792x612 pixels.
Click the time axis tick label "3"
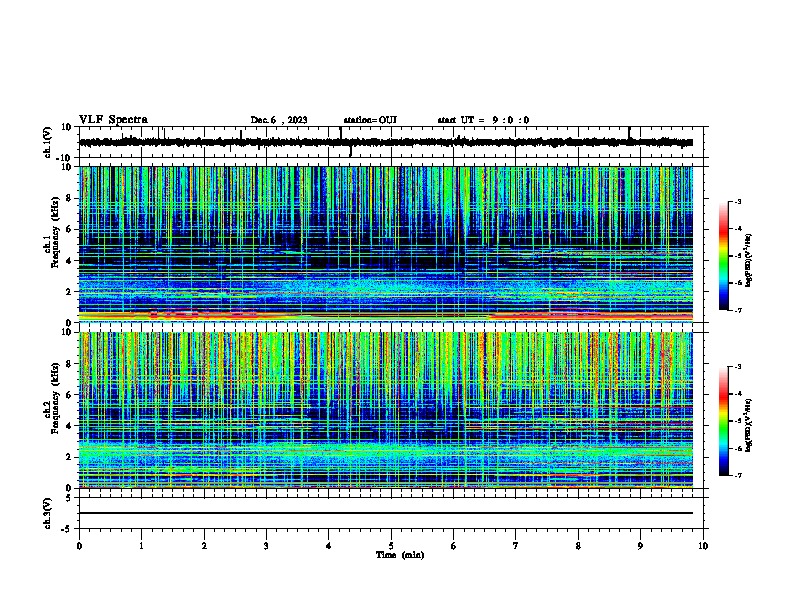click(x=266, y=546)
